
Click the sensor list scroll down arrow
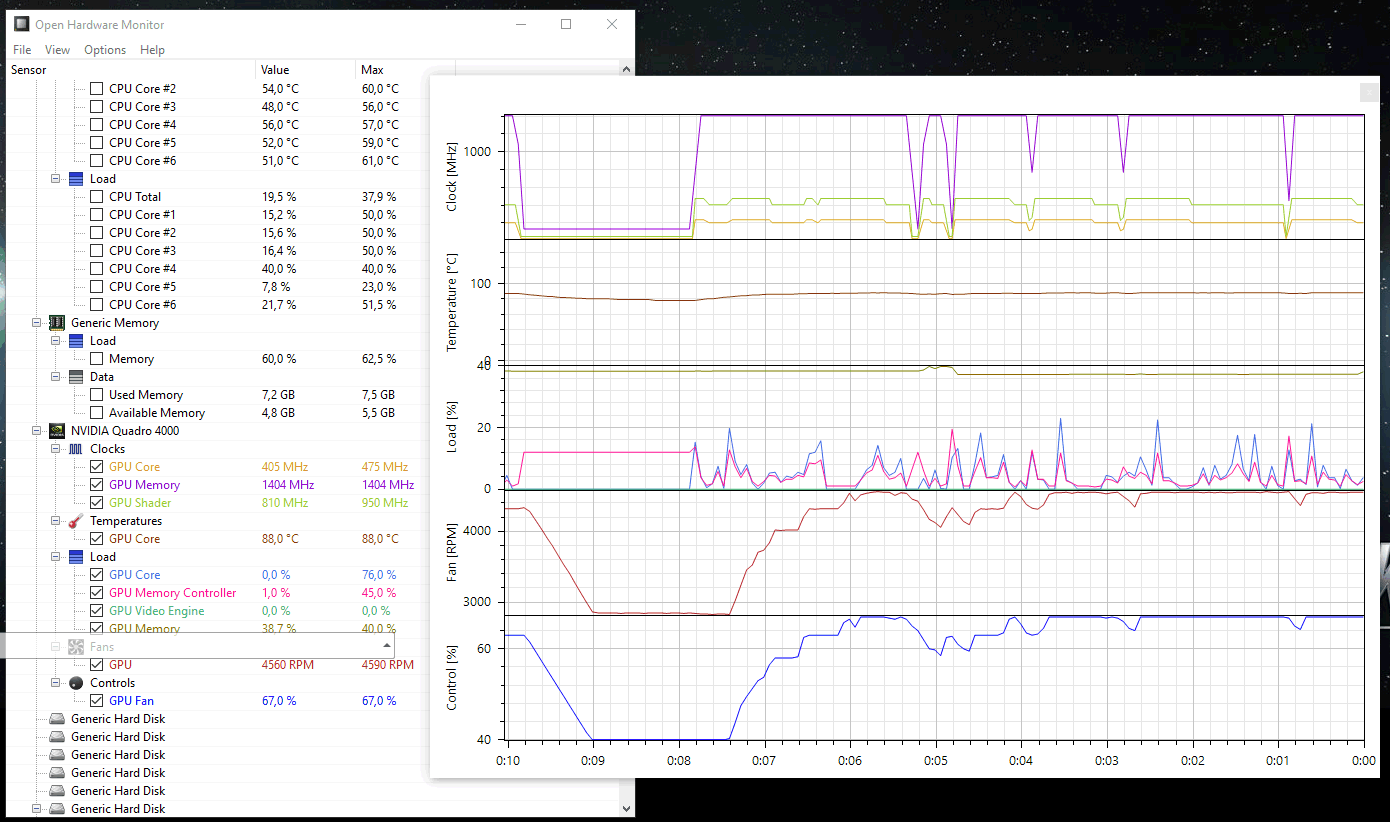click(x=627, y=808)
